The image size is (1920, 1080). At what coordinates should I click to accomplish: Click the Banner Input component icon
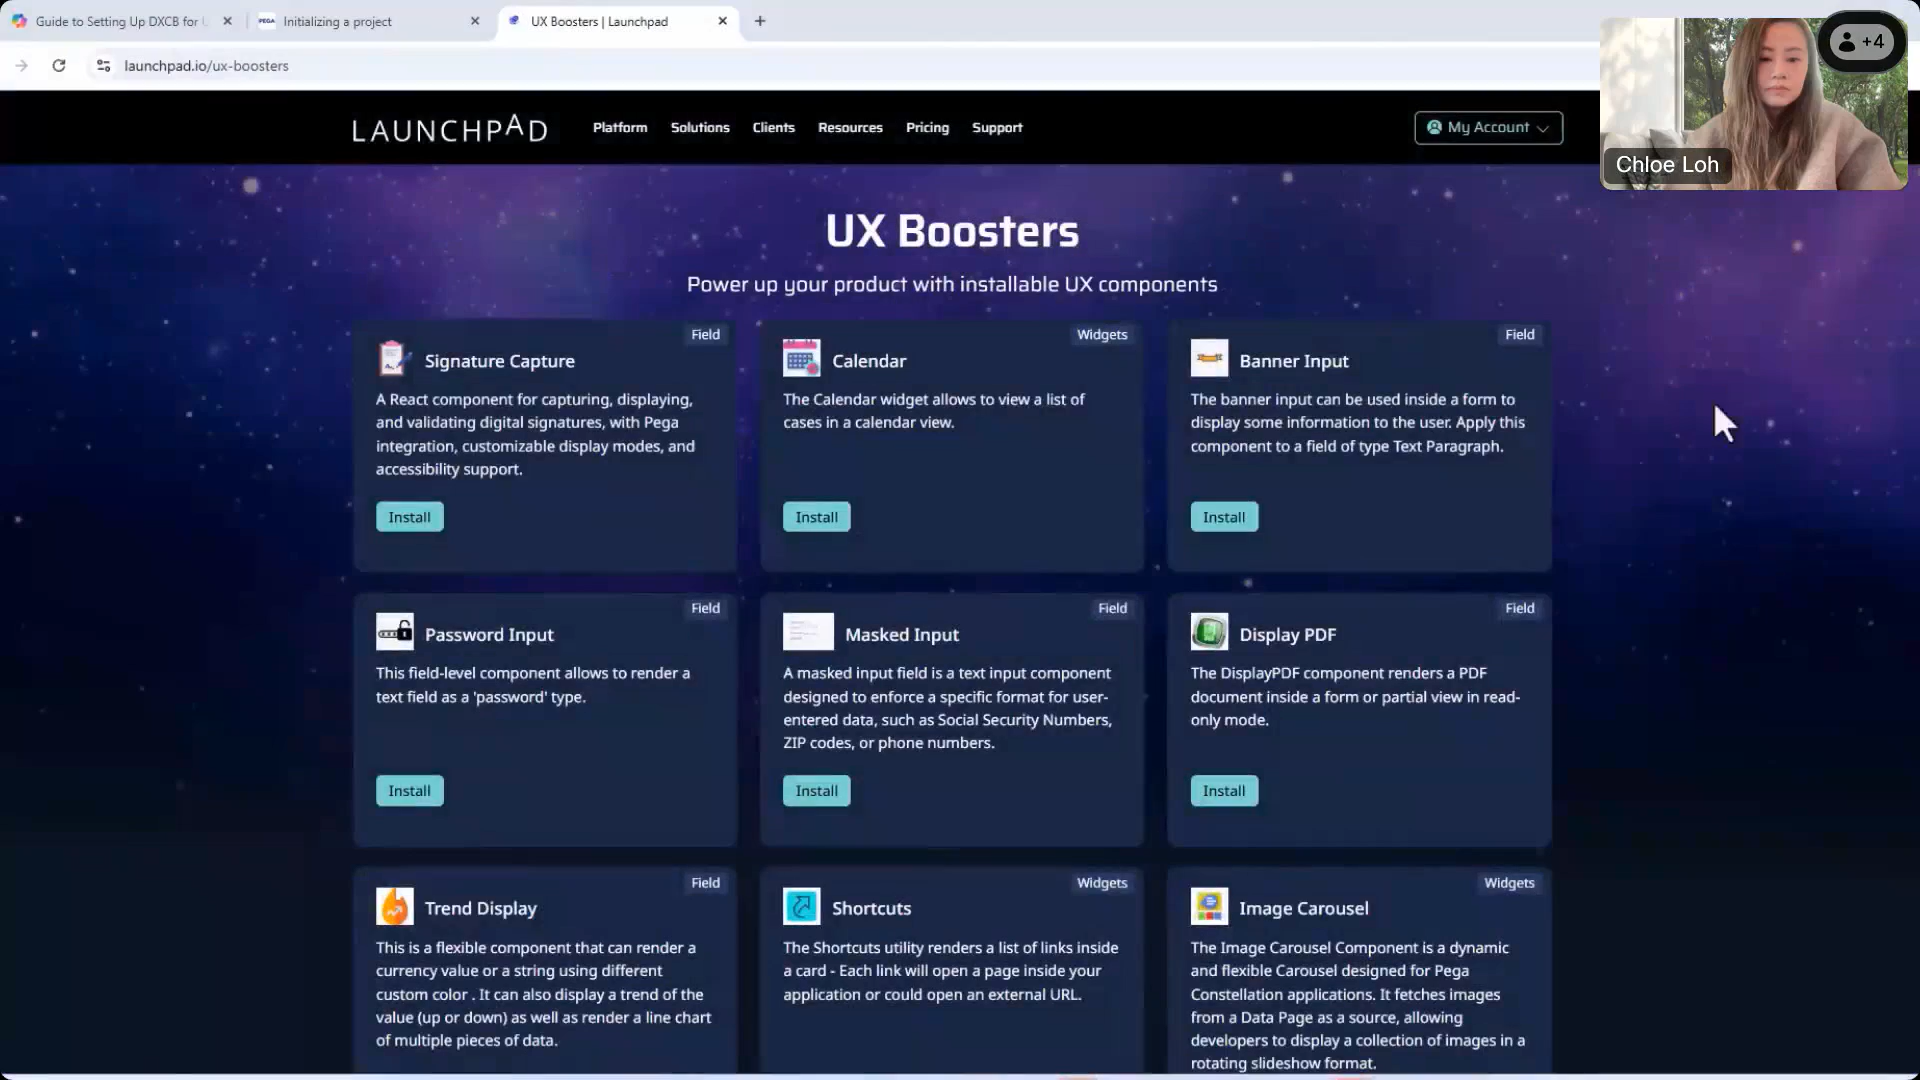coord(1208,358)
